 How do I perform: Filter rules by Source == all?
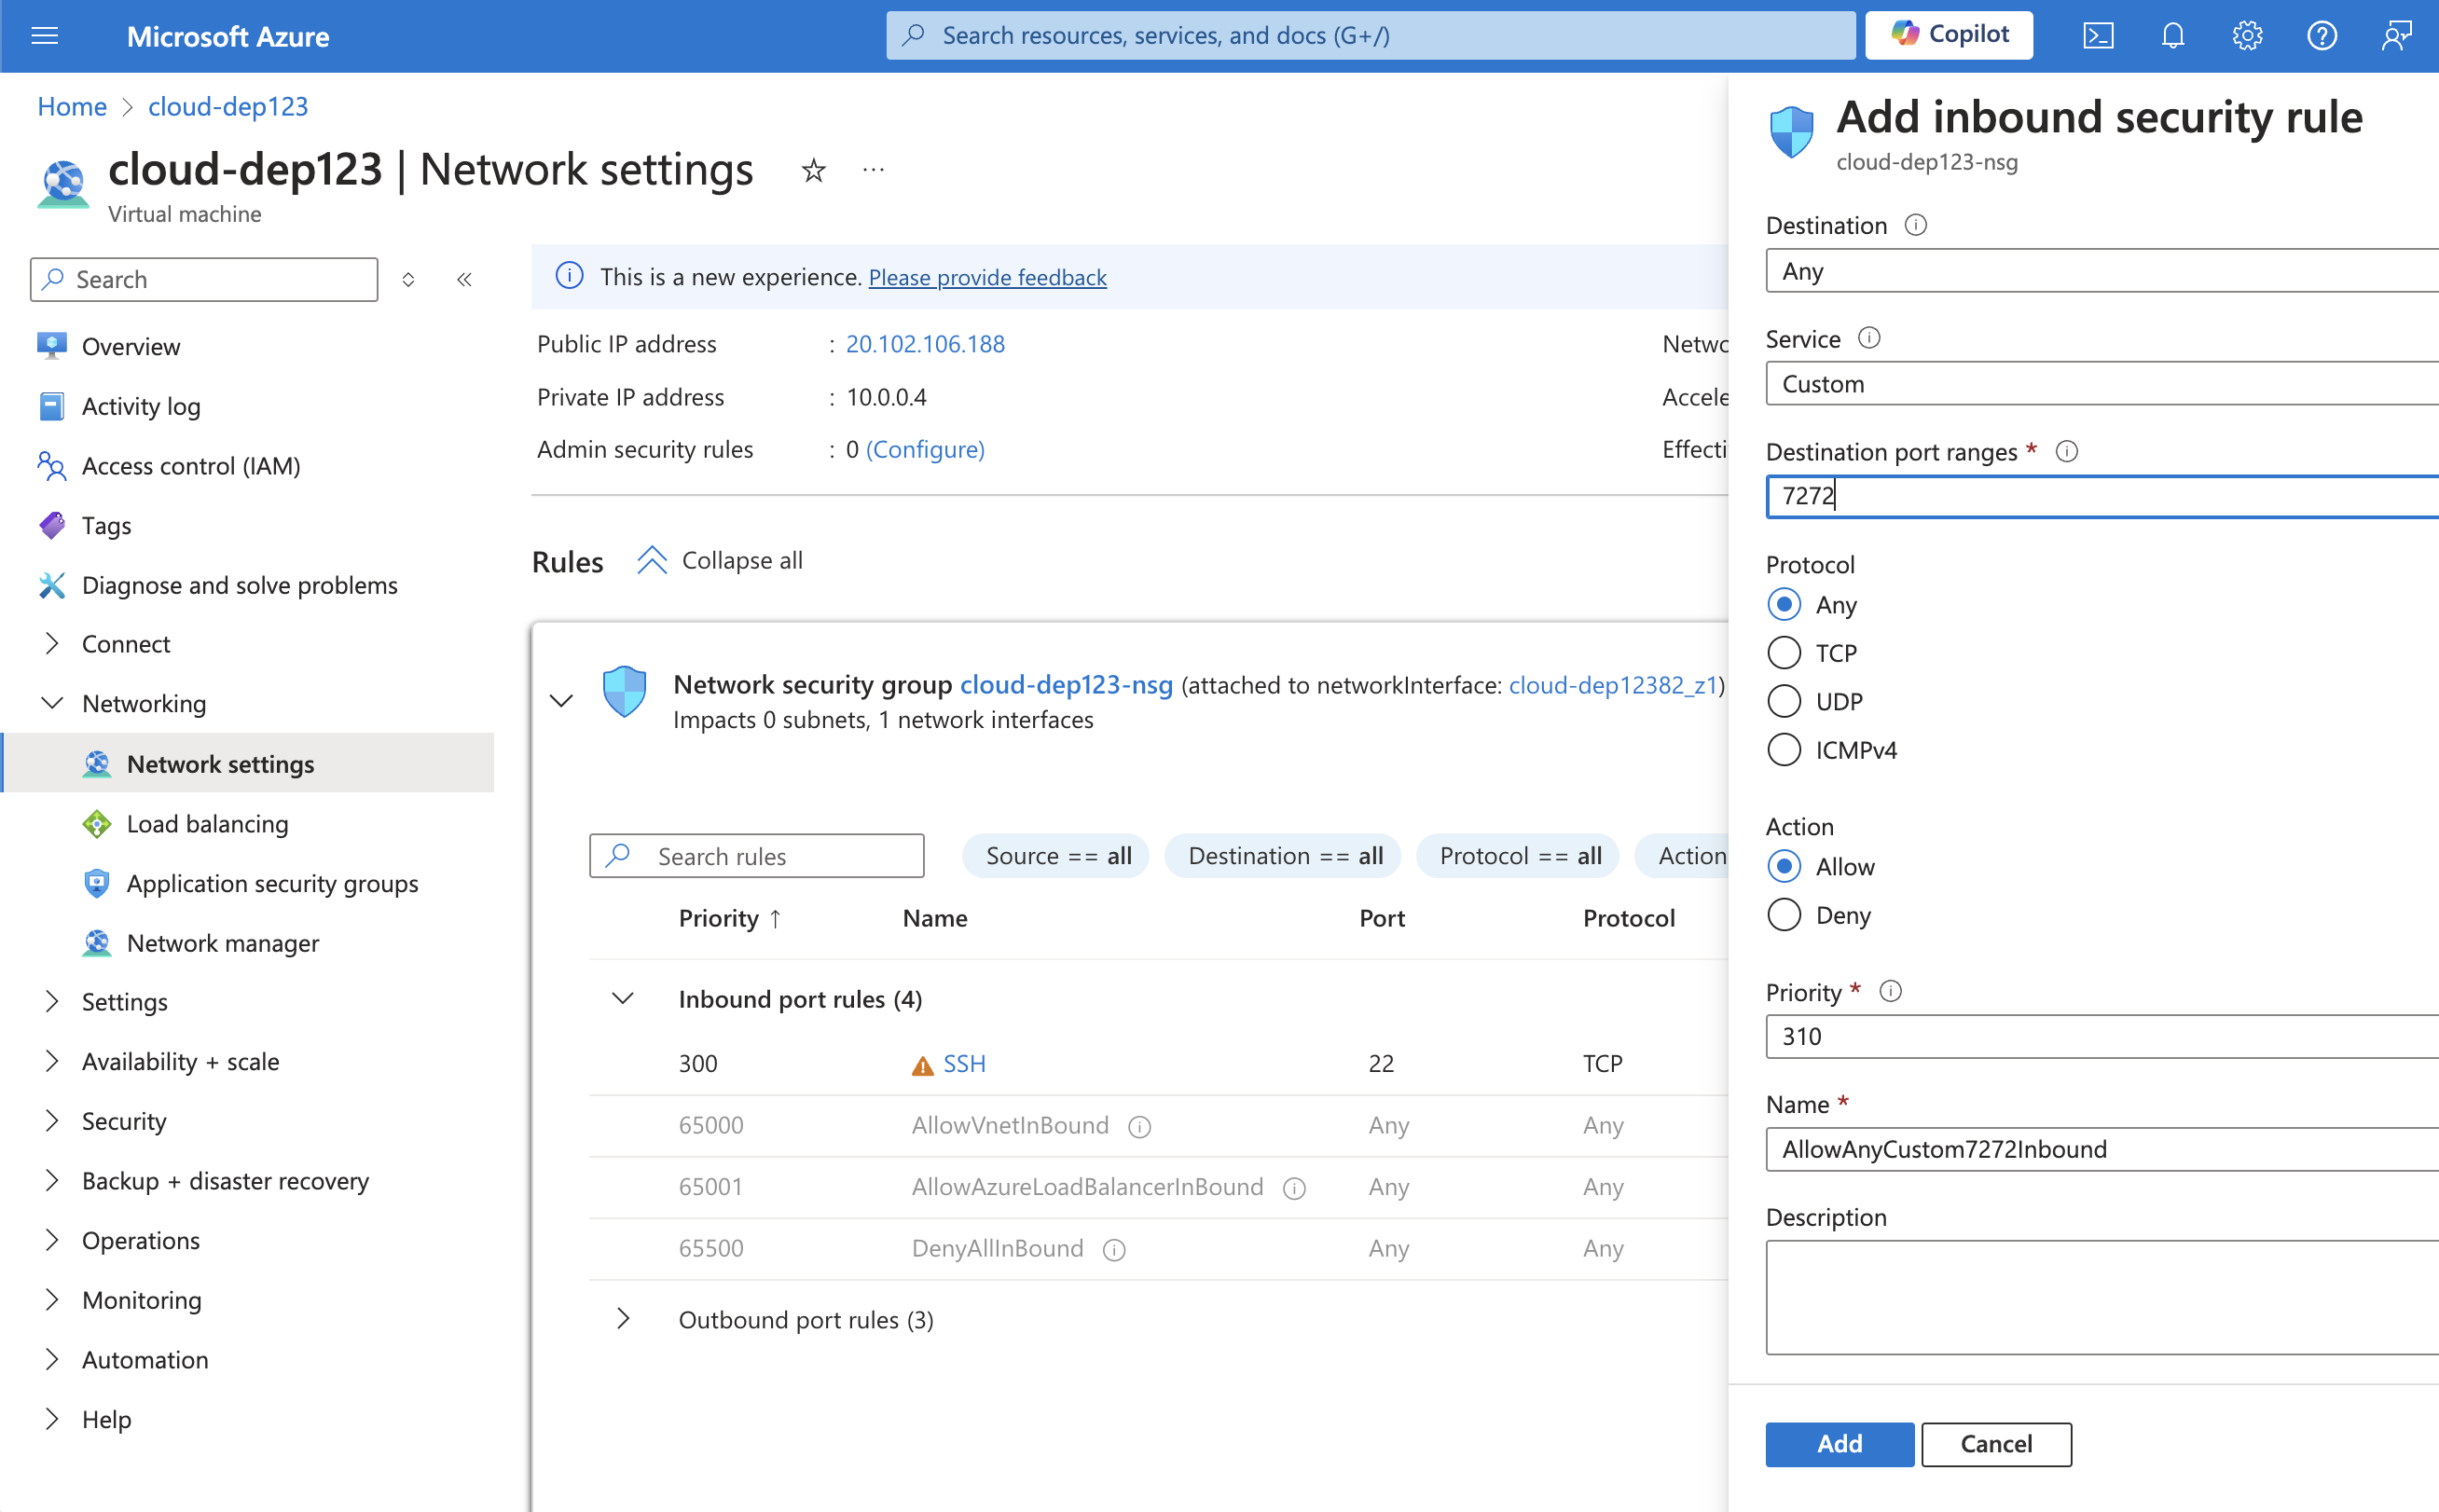(x=1057, y=856)
